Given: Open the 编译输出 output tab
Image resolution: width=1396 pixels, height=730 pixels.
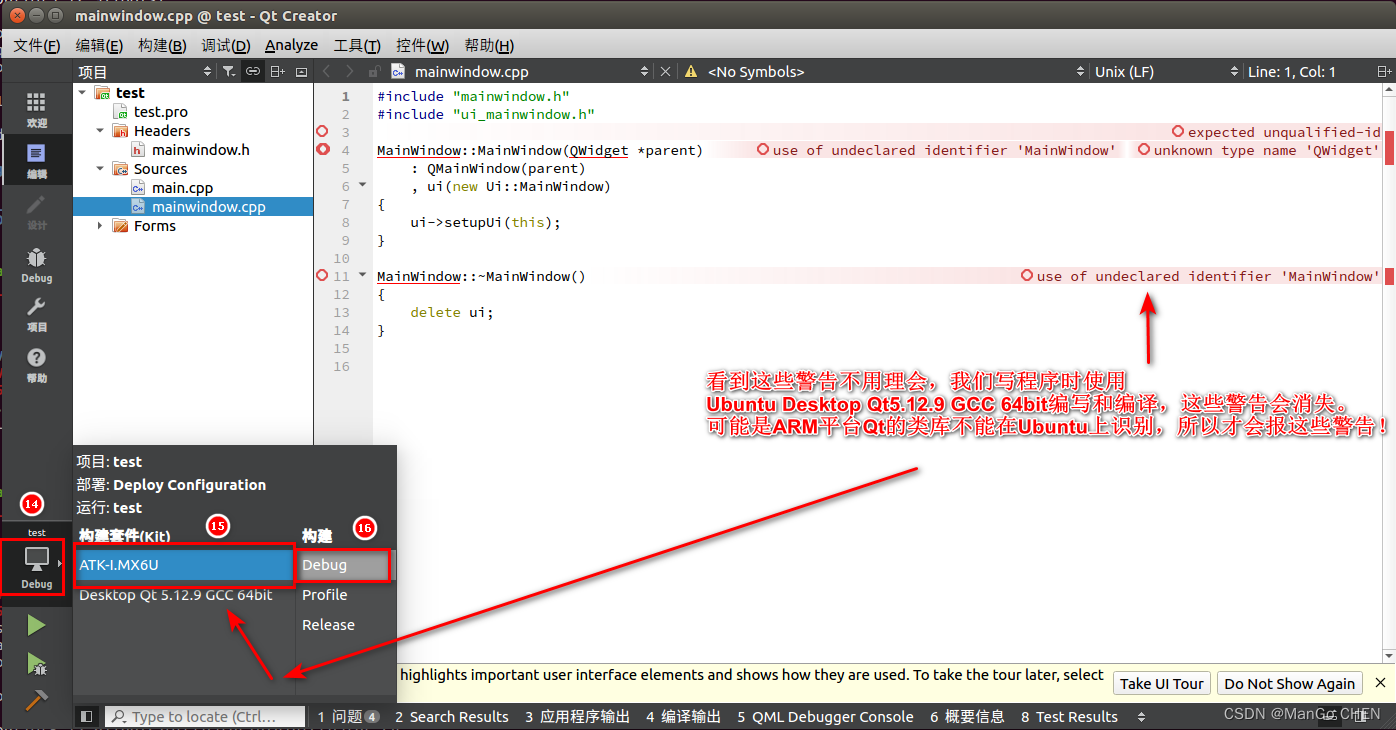Looking at the screenshot, I should [x=683, y=716].
